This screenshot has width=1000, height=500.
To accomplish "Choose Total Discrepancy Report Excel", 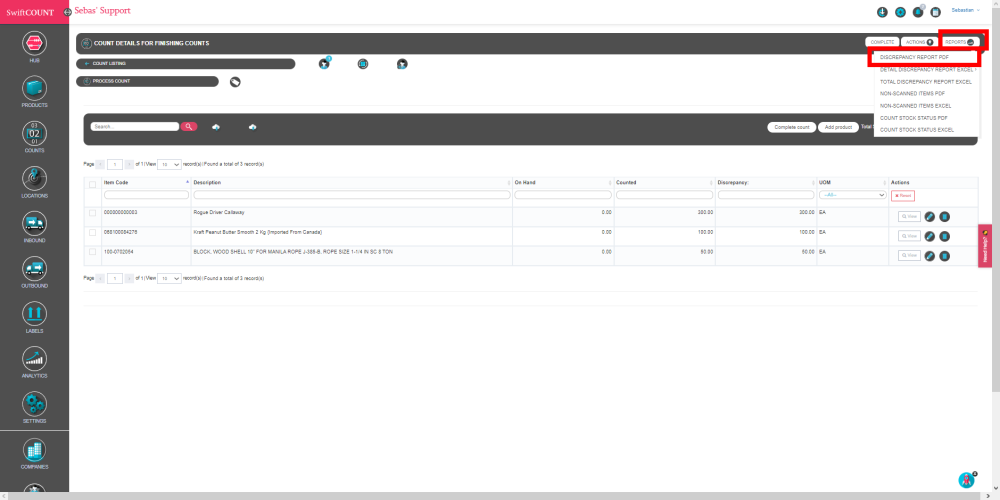I will [926, 82].
